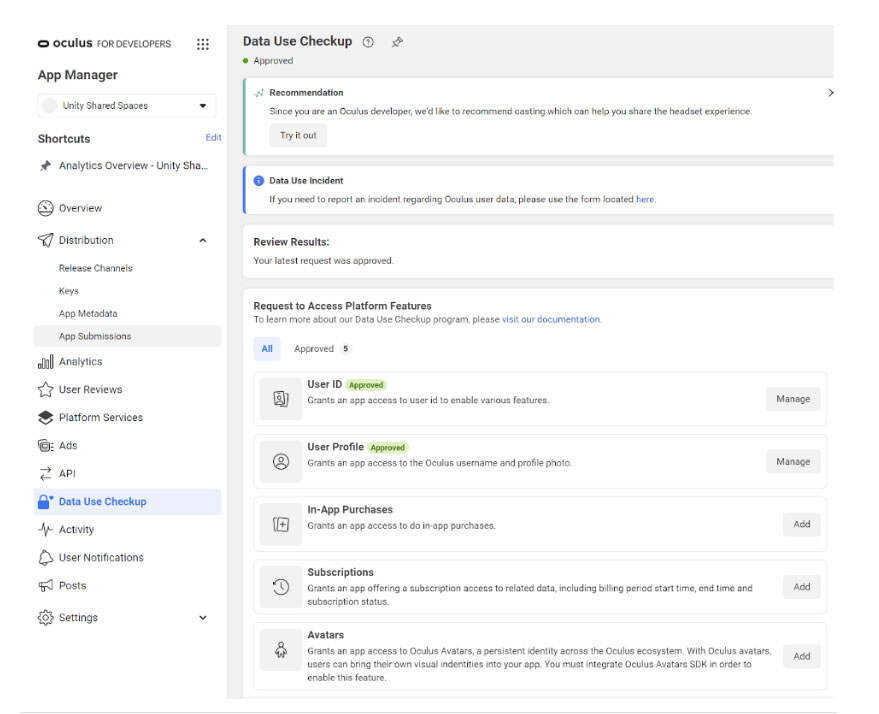Open Analytics from the sidebar
The image size is (879, 714).
click(x=80, y=362)
